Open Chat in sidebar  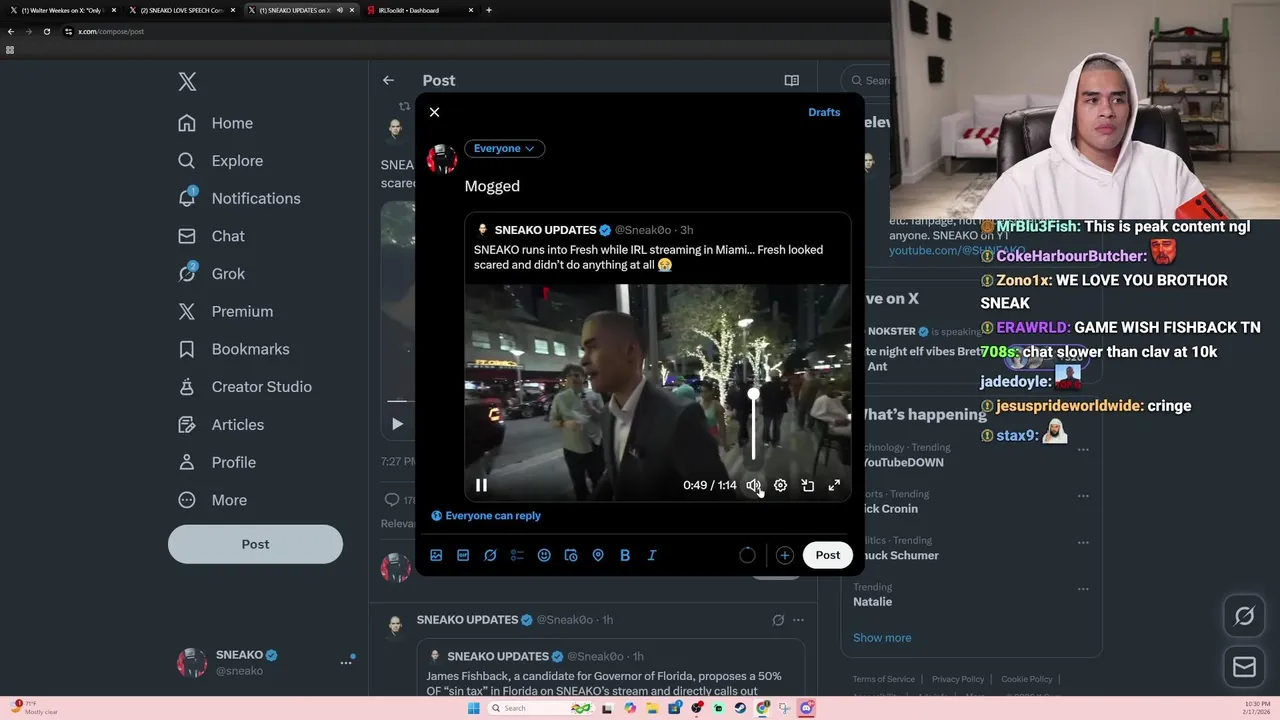(x=211, y=236)
